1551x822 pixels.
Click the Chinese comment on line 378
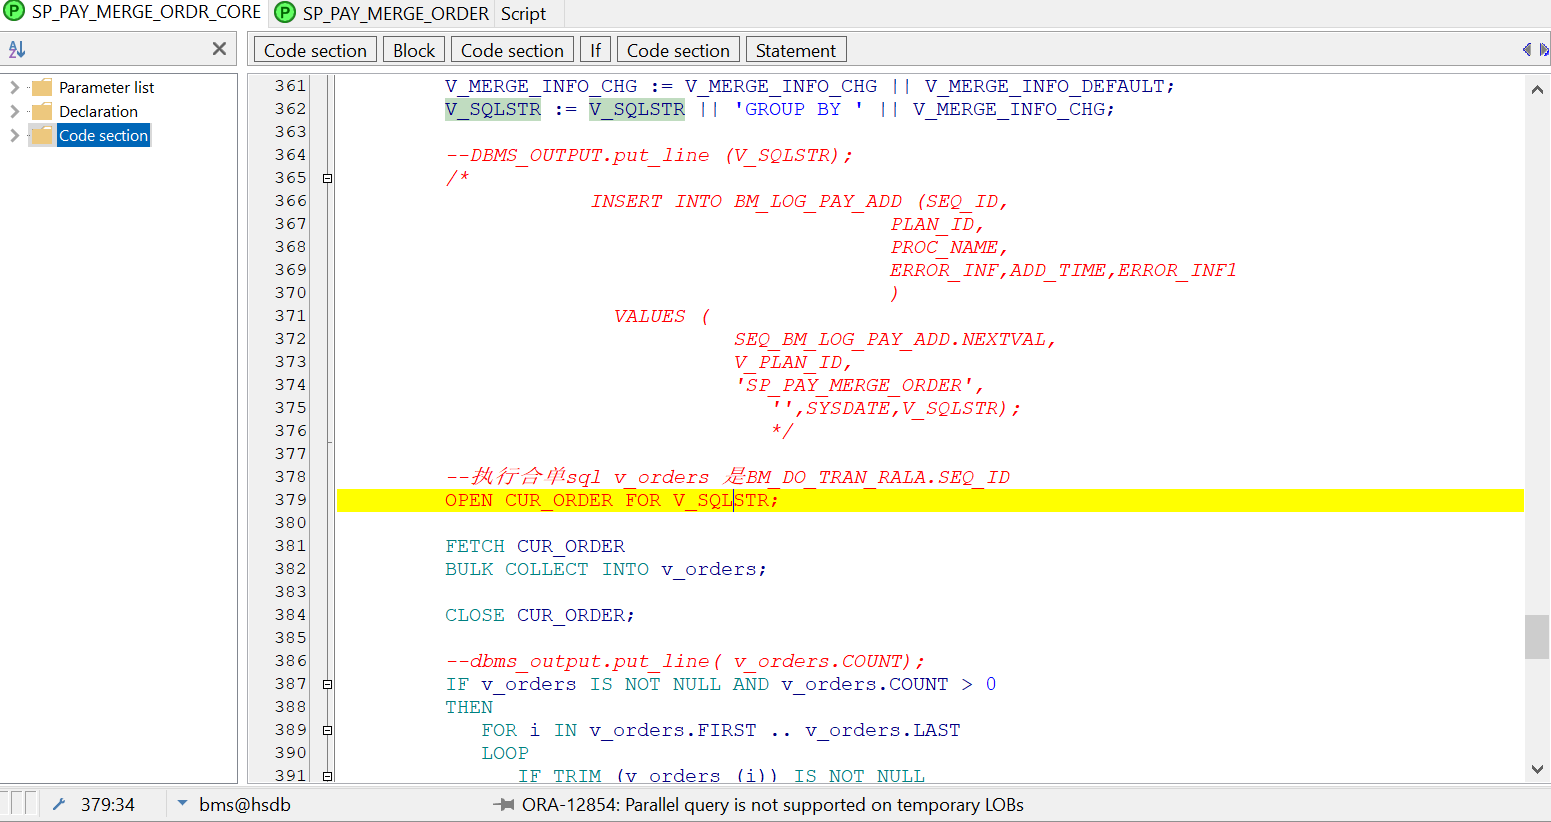[x=728, y=477]
